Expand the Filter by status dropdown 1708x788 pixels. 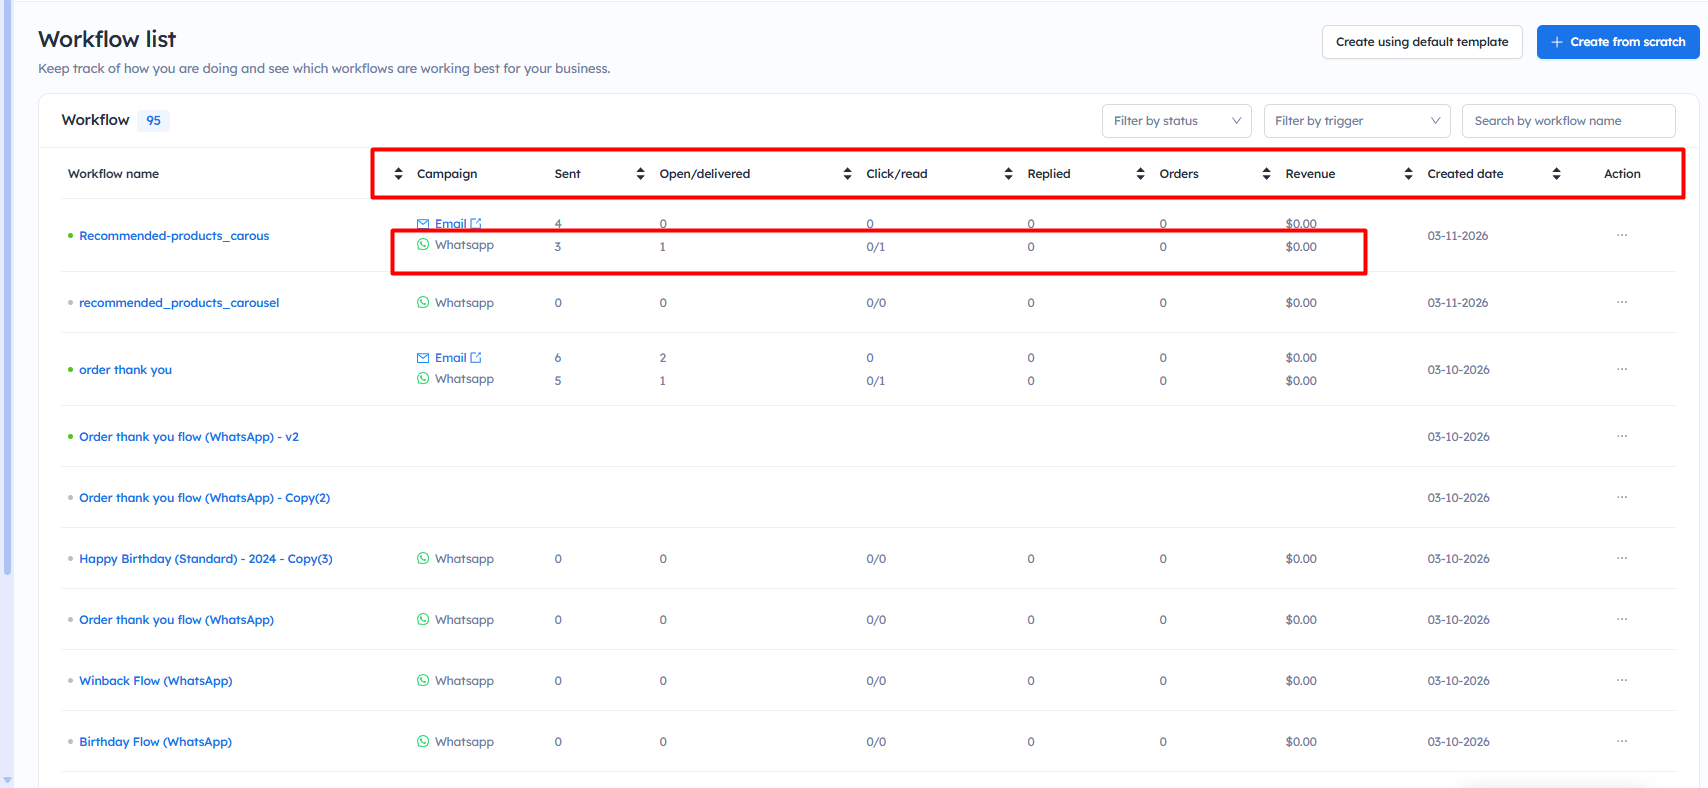tap(1176, 121)
